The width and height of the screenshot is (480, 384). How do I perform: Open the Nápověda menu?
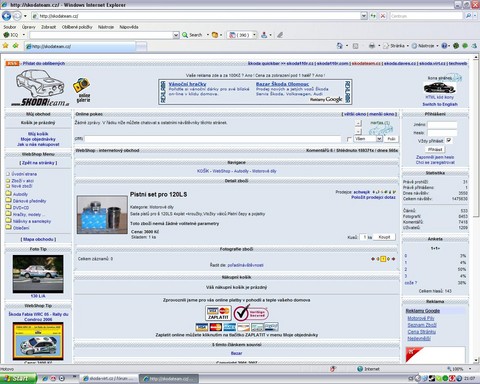tap(129, 27)
